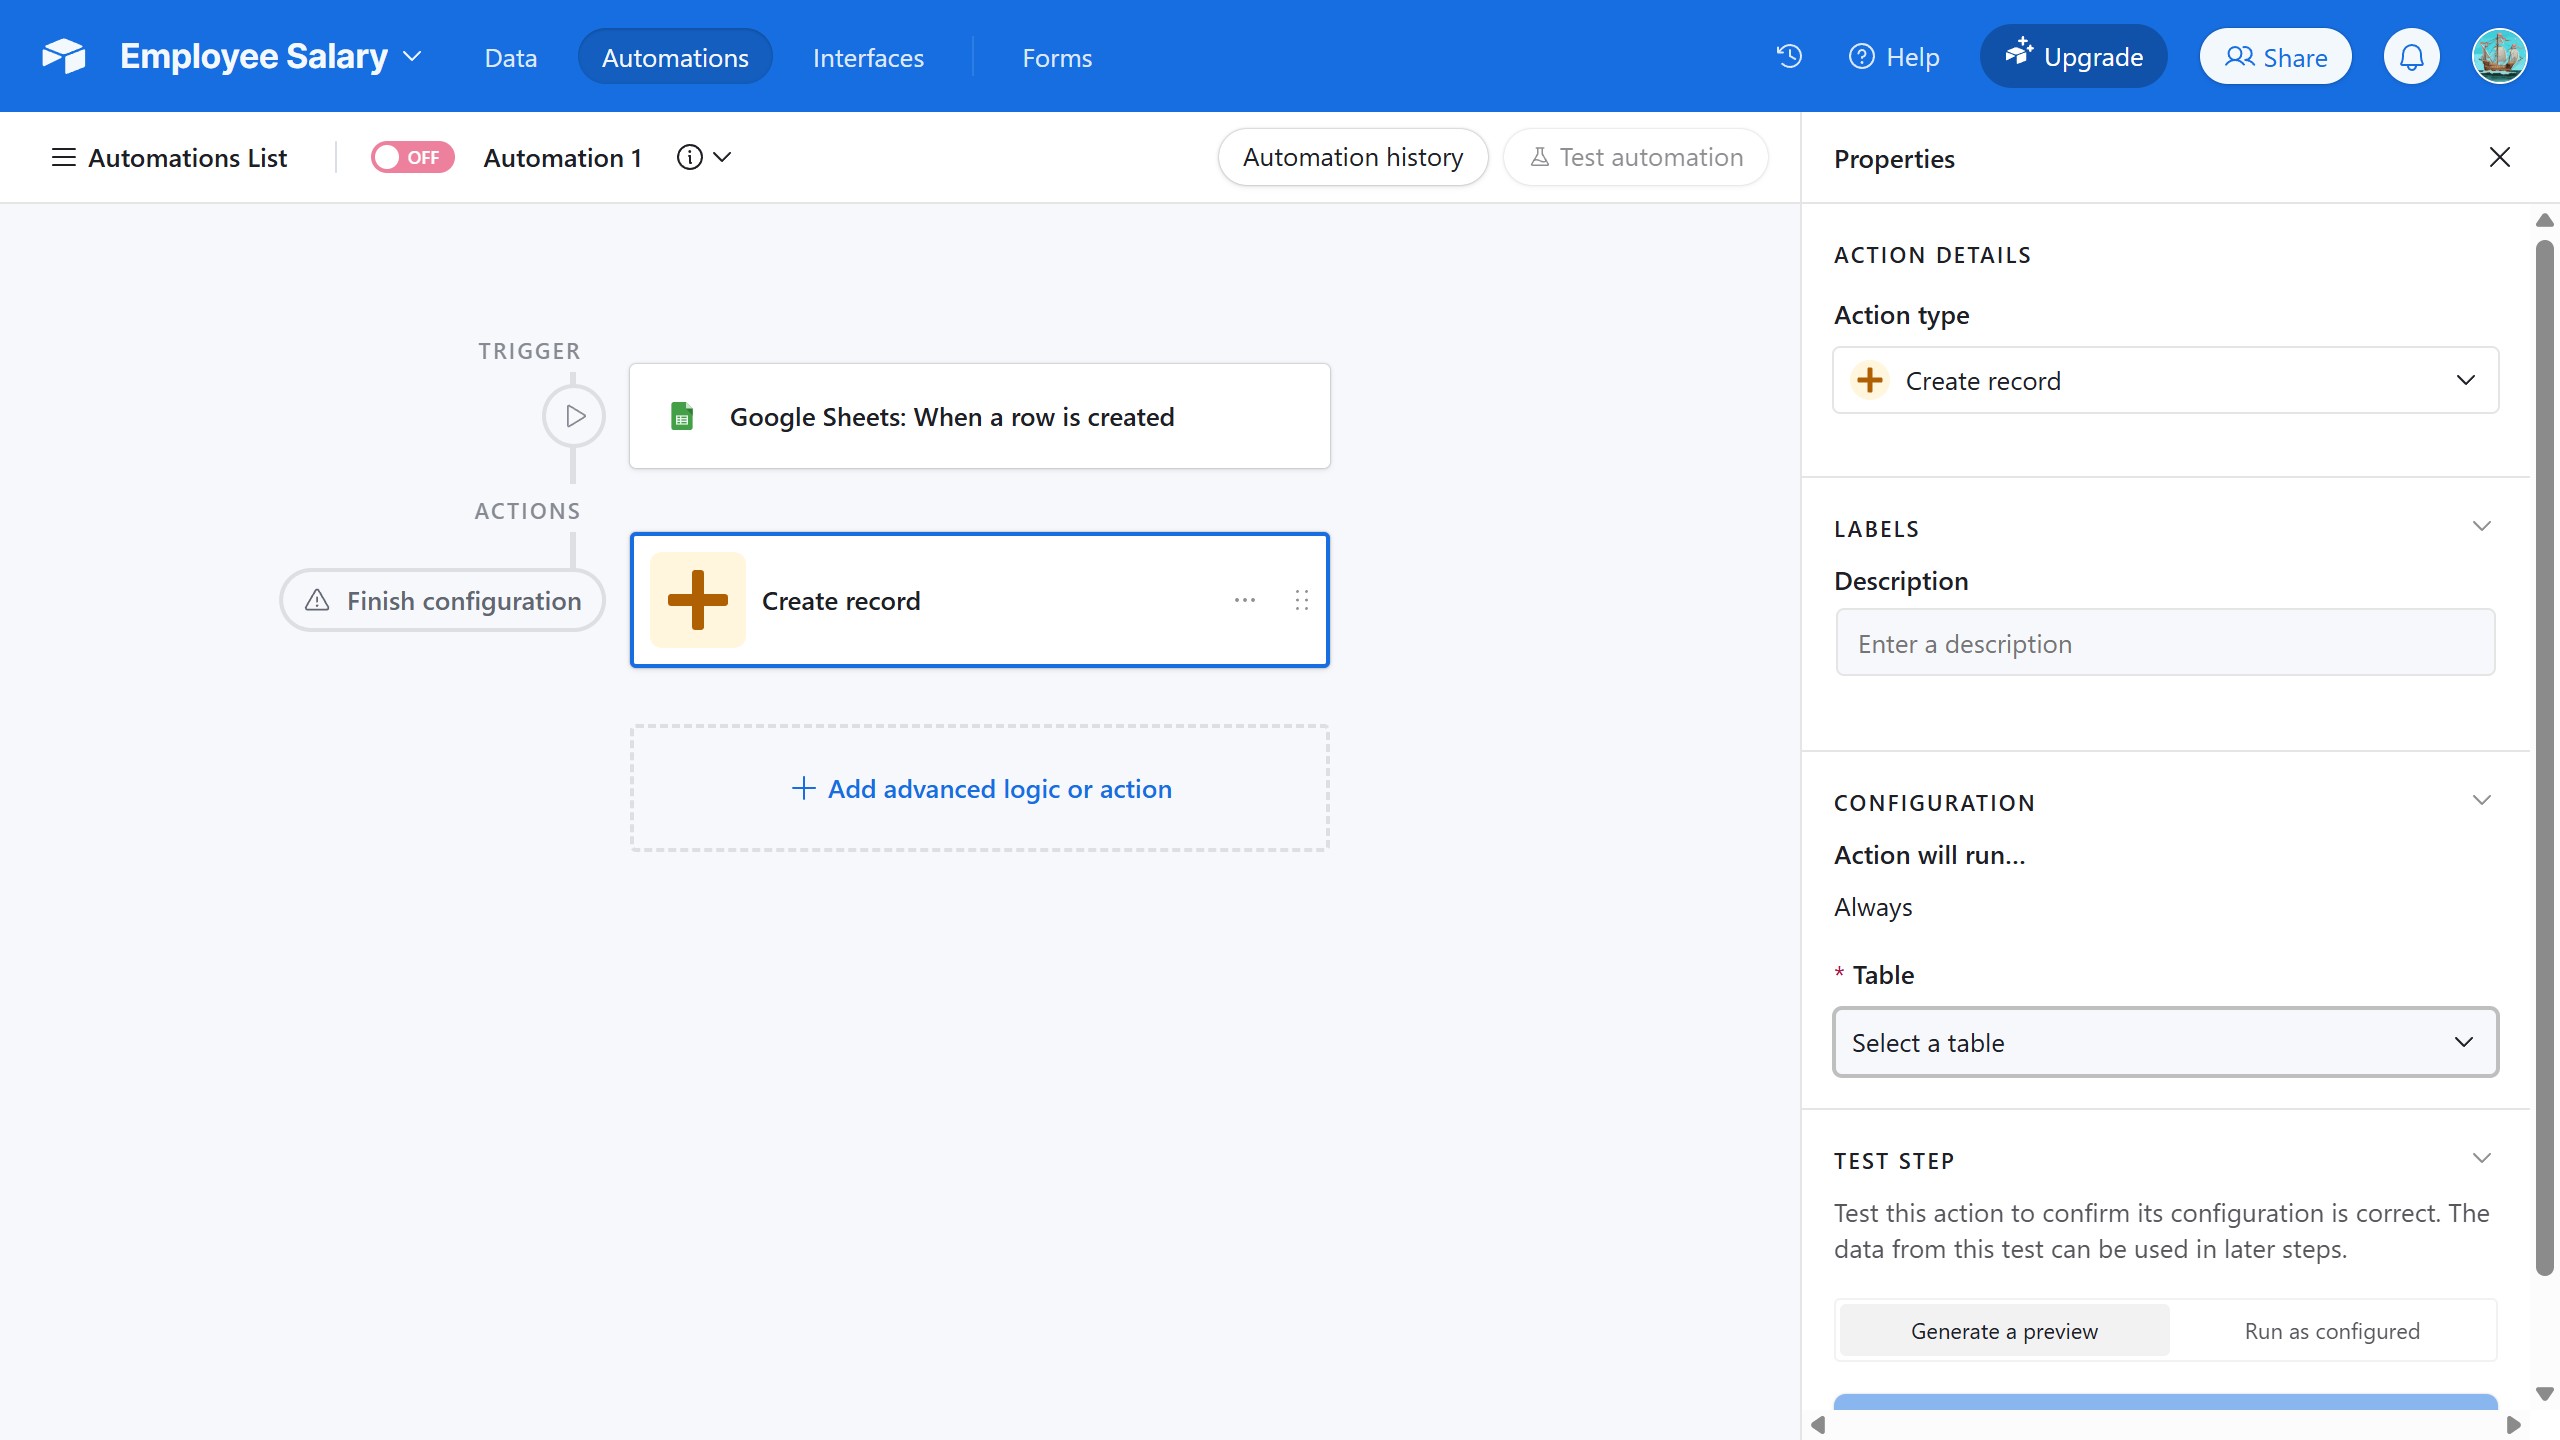Open the base history clock icon
2560x1440 pixels.
pyautogui.click(x=1789, y=56)
